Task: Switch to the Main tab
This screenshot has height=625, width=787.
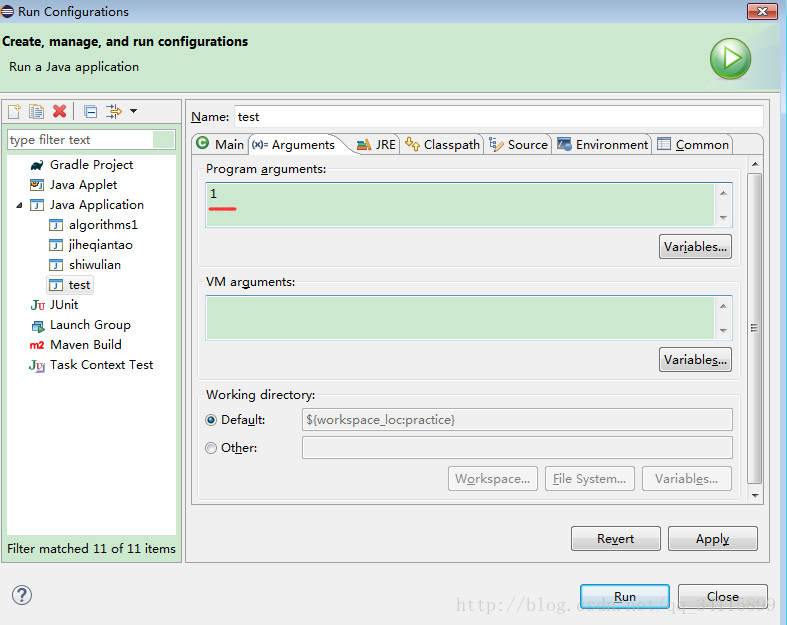Action: coord(220,145)
